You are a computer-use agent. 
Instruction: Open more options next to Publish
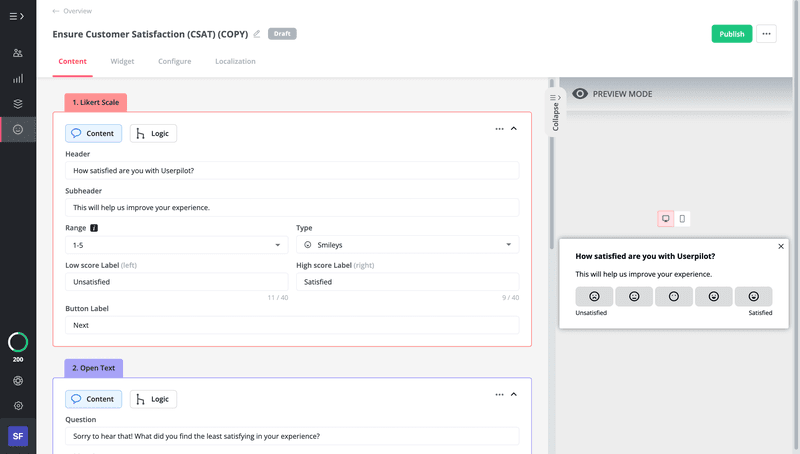pyautogui.click(x=767, y=34)
